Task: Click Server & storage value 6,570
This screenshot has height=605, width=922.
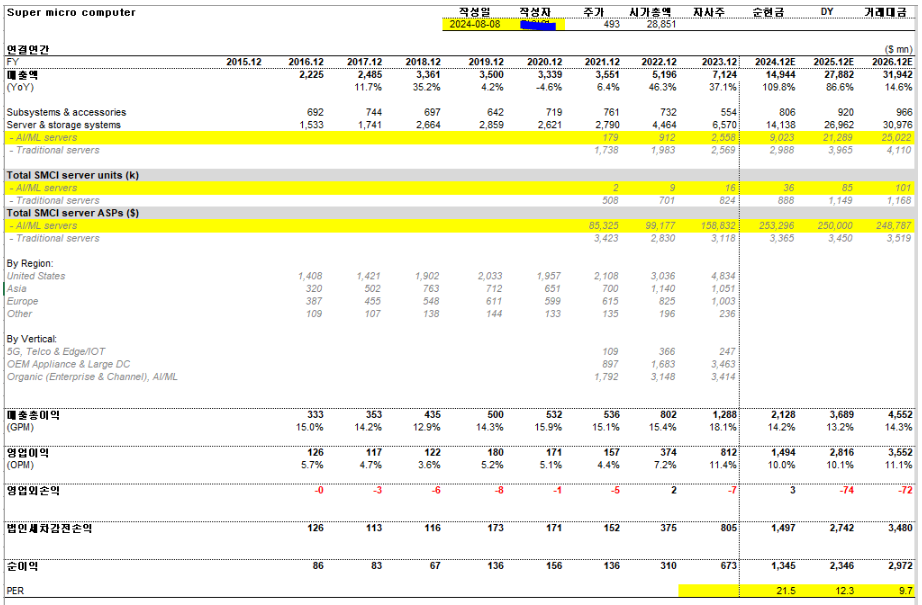Action: click(724, 125)
